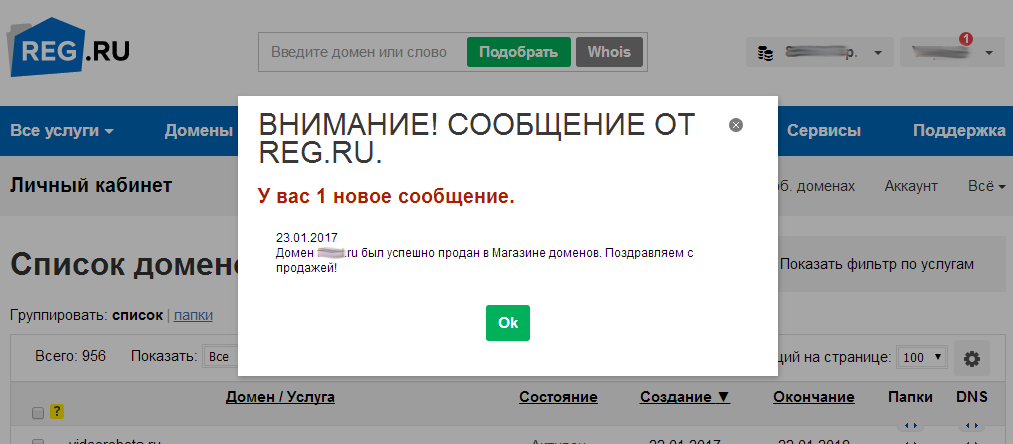
Task: Open the Все услуги menu
Action: (x=62, y=131)
